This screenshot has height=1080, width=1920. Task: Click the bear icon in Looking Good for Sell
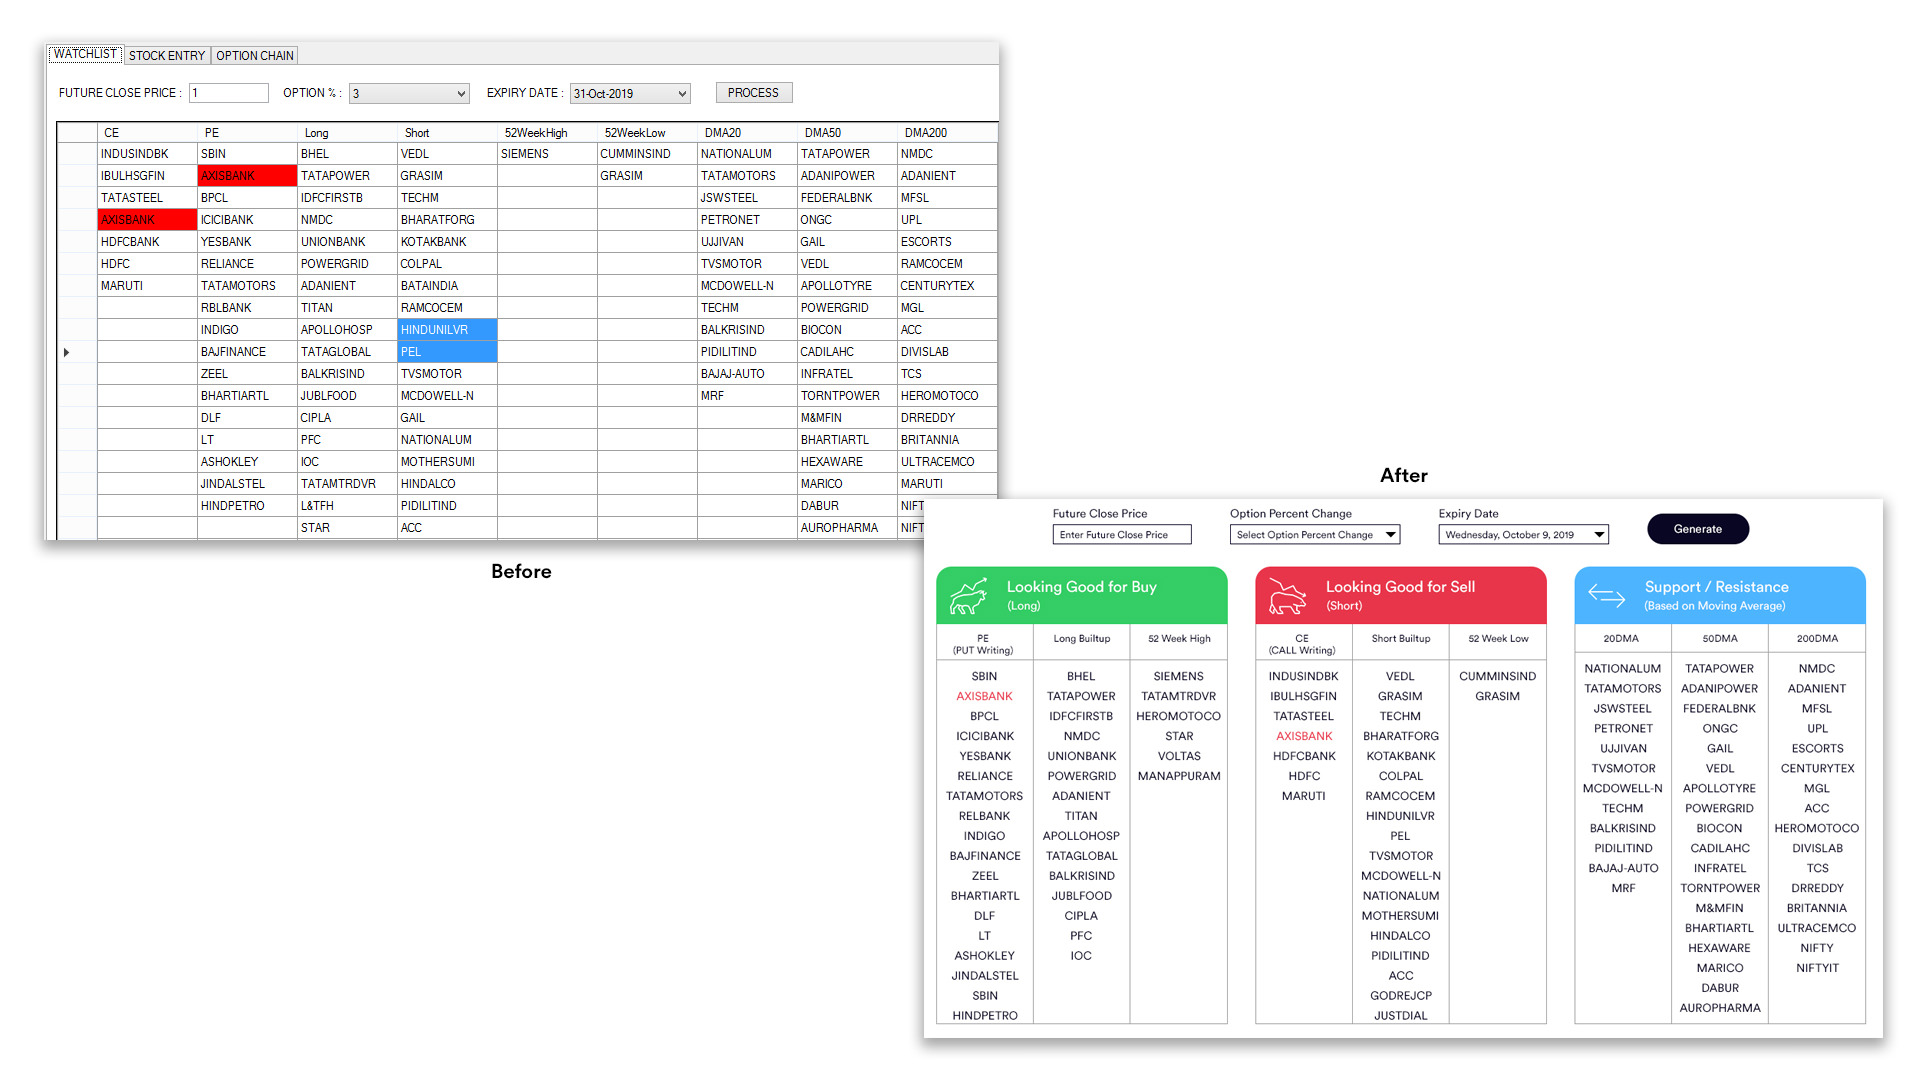pos(1286,596)
